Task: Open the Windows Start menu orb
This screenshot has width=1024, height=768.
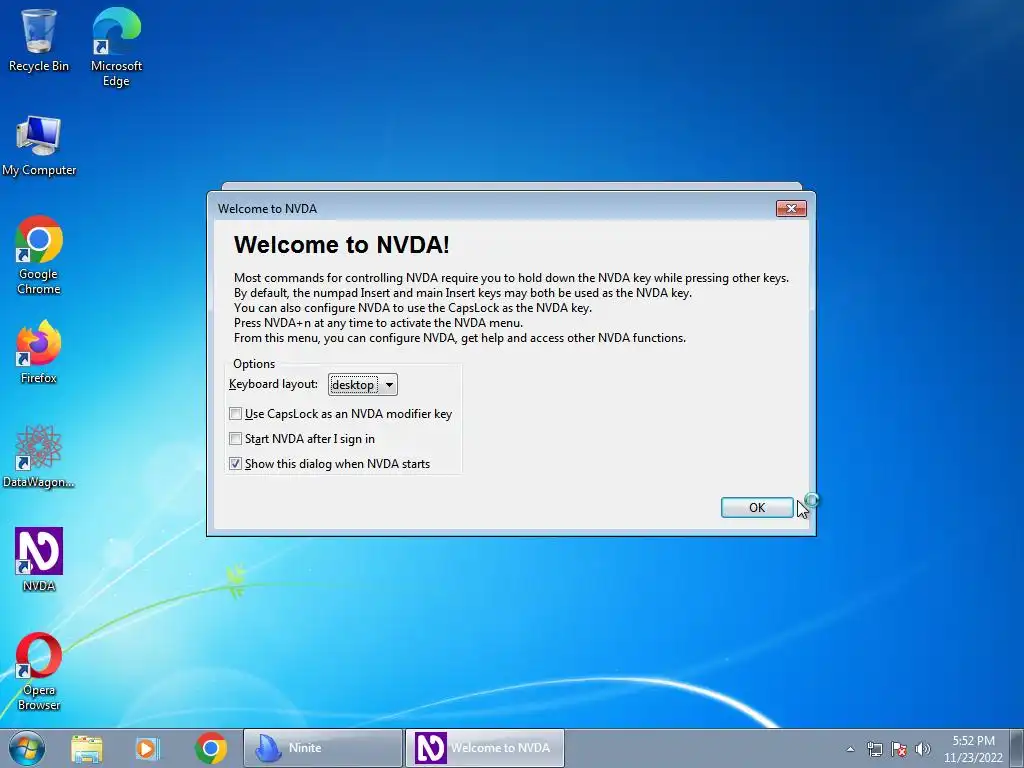Action: (x=27, y=748)
